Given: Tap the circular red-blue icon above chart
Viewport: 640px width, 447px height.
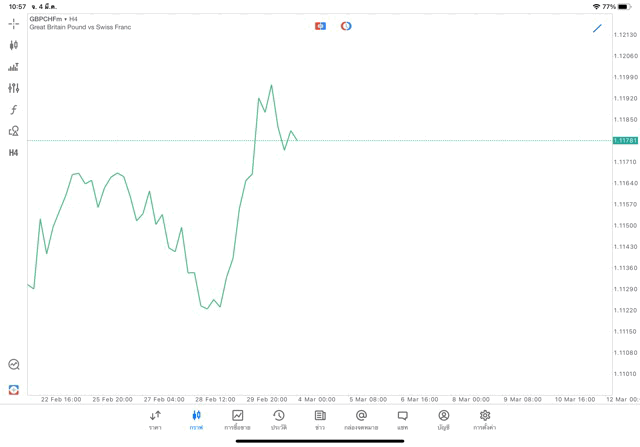Looking at the screenshot, I should pos(346,26).
